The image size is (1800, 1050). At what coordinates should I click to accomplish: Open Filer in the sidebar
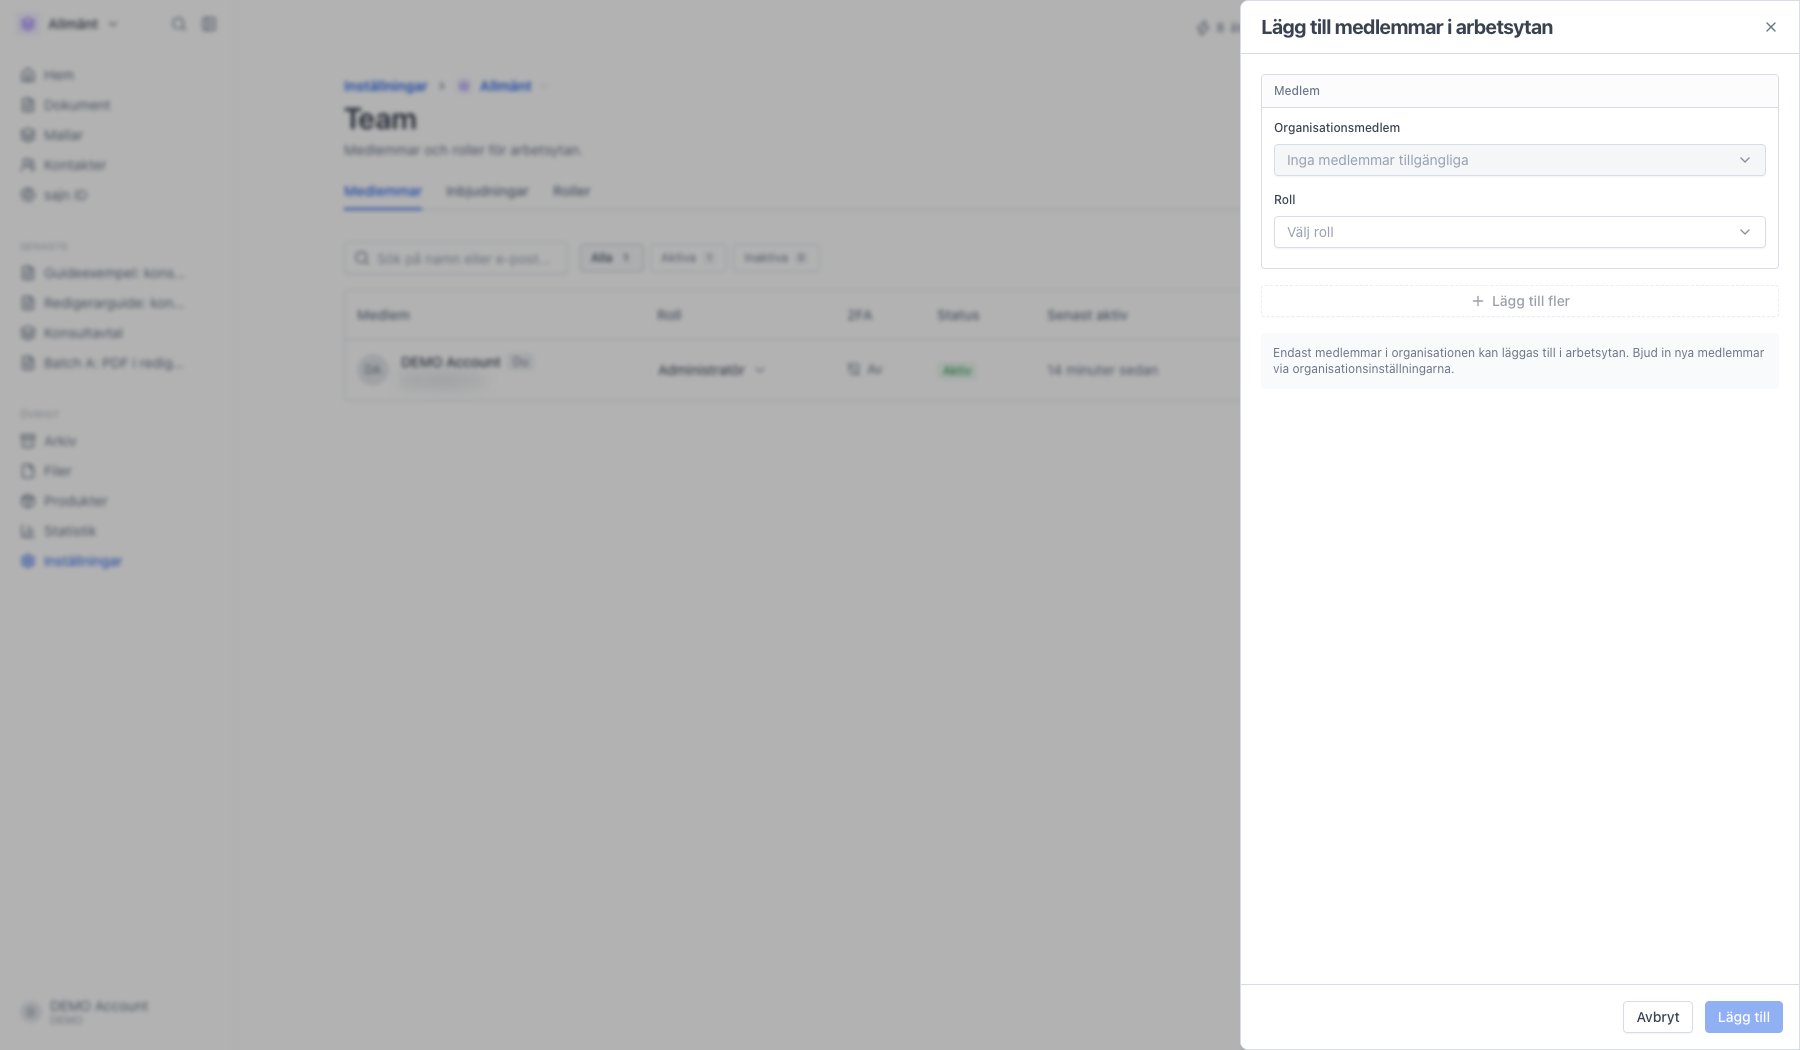46,471
